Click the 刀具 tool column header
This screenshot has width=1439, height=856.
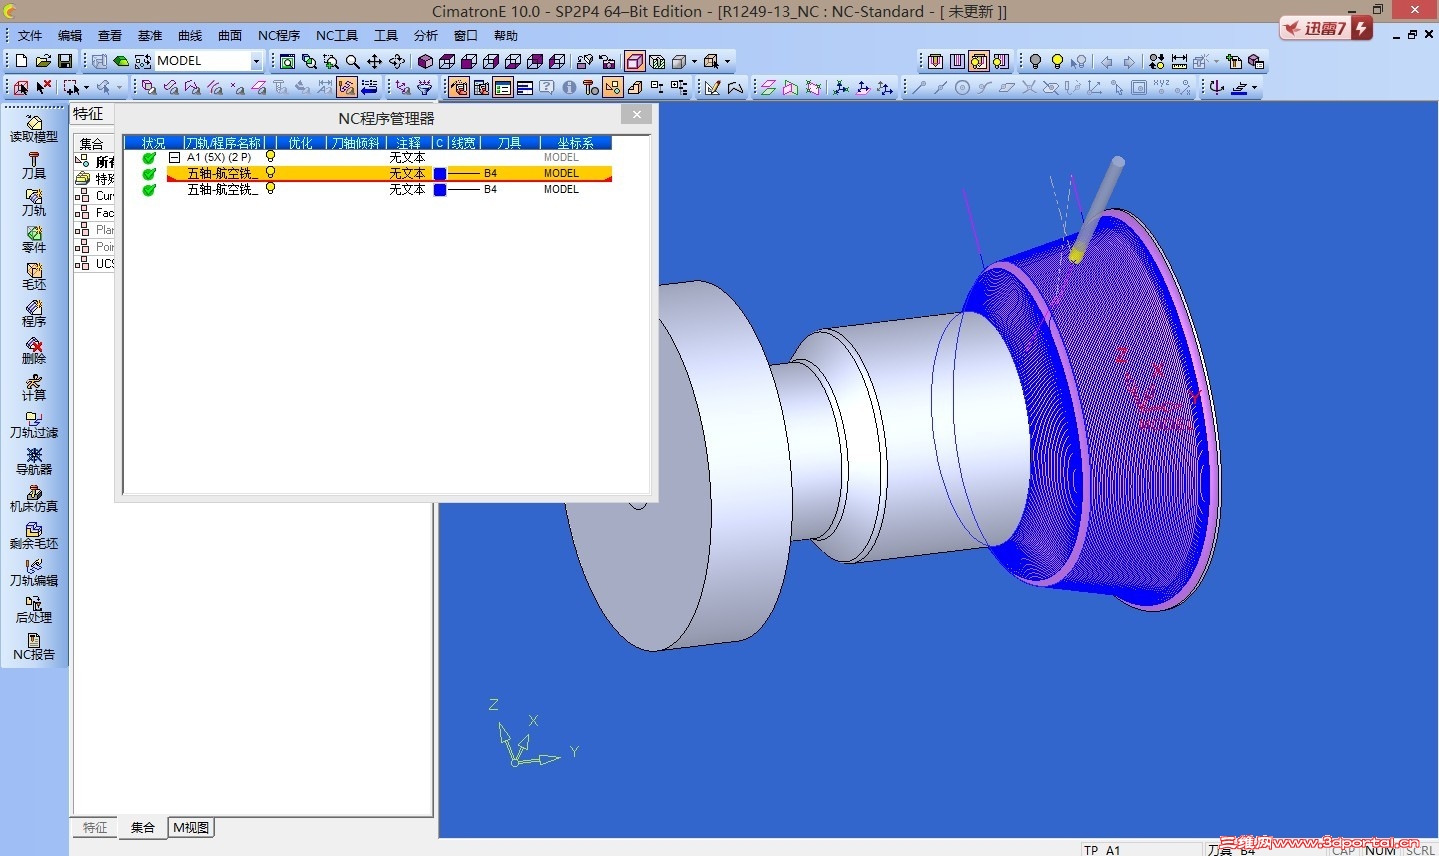click(510, 143)
